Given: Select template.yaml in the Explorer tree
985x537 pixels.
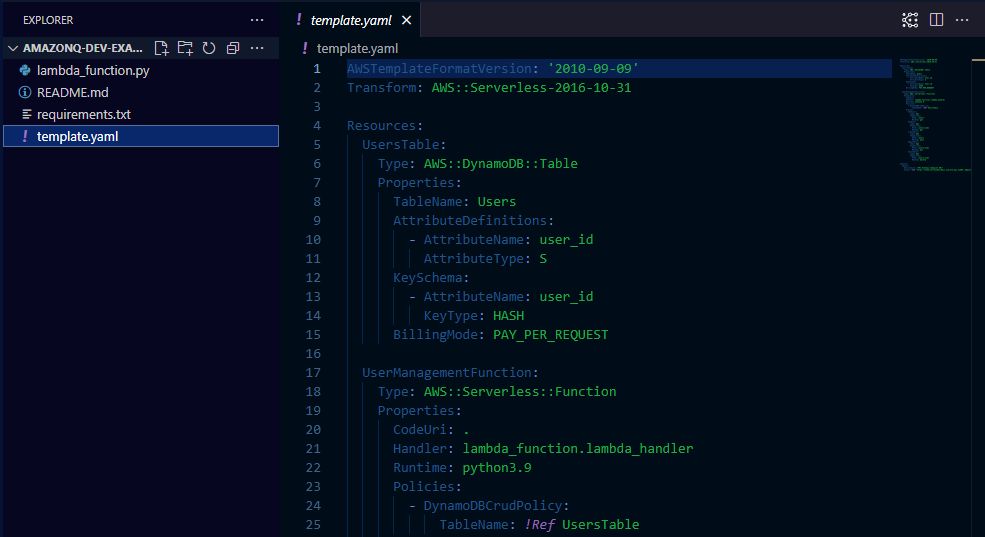Looking at the screenshot, I should (x=141, y=136).
